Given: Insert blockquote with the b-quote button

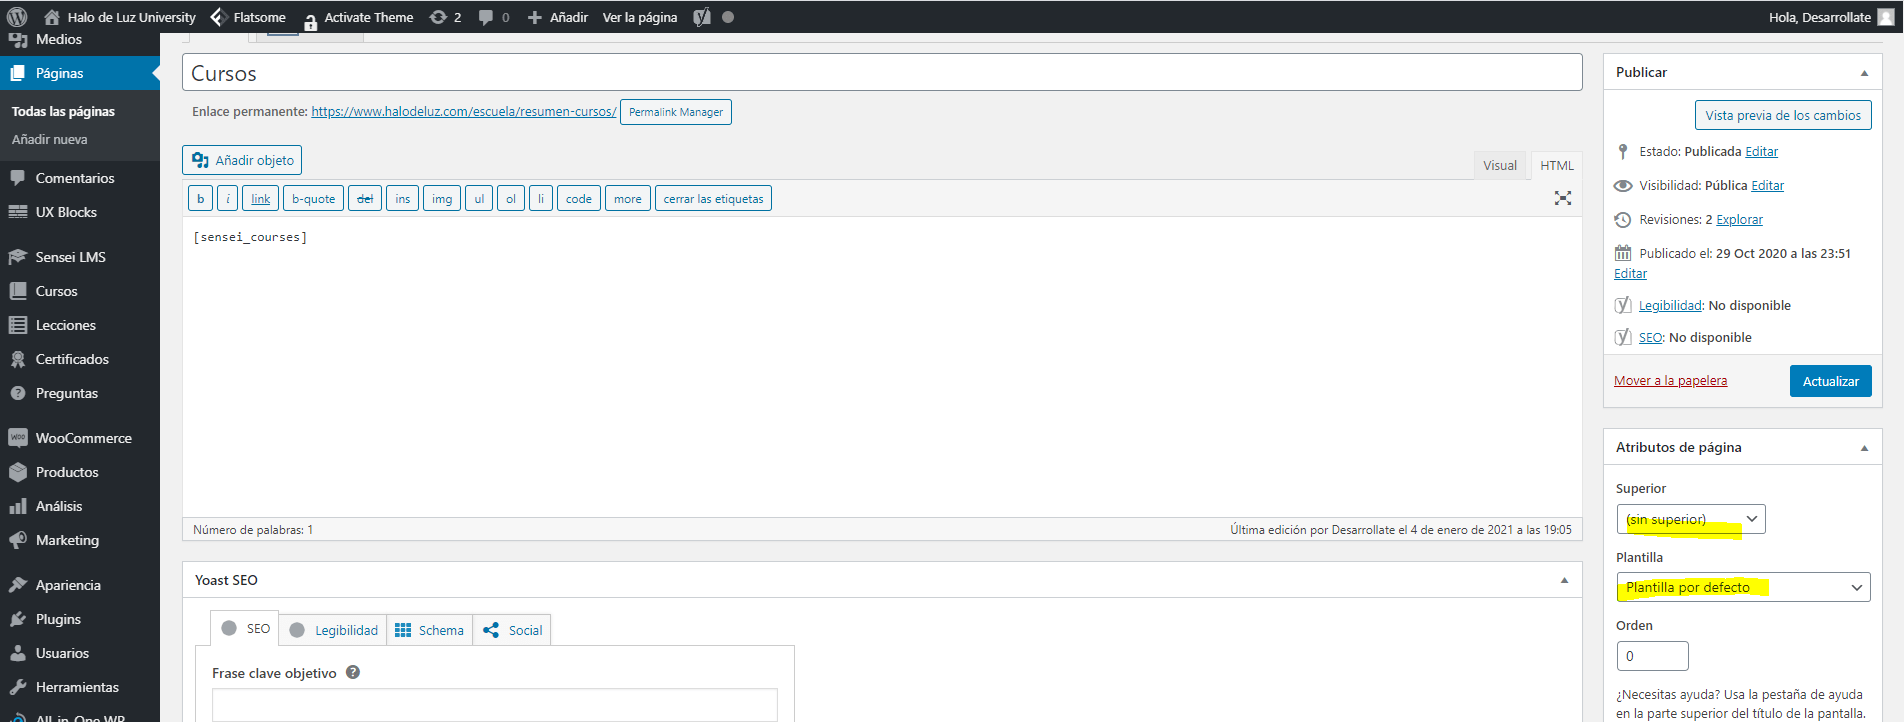Looking at the screenshot, I should (313, 199).
